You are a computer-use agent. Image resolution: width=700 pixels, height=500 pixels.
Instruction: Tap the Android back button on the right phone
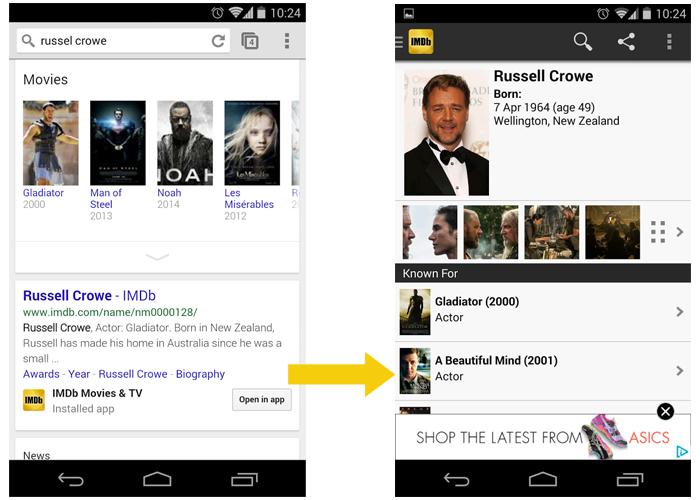tap(456, 480)
